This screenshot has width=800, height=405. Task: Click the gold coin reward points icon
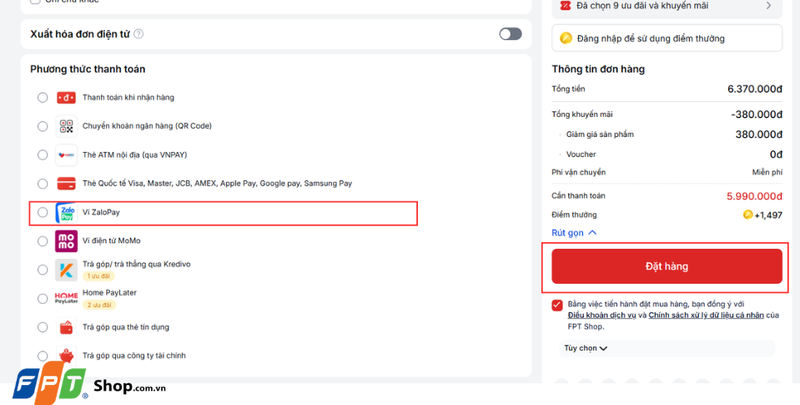coord(566,38)
